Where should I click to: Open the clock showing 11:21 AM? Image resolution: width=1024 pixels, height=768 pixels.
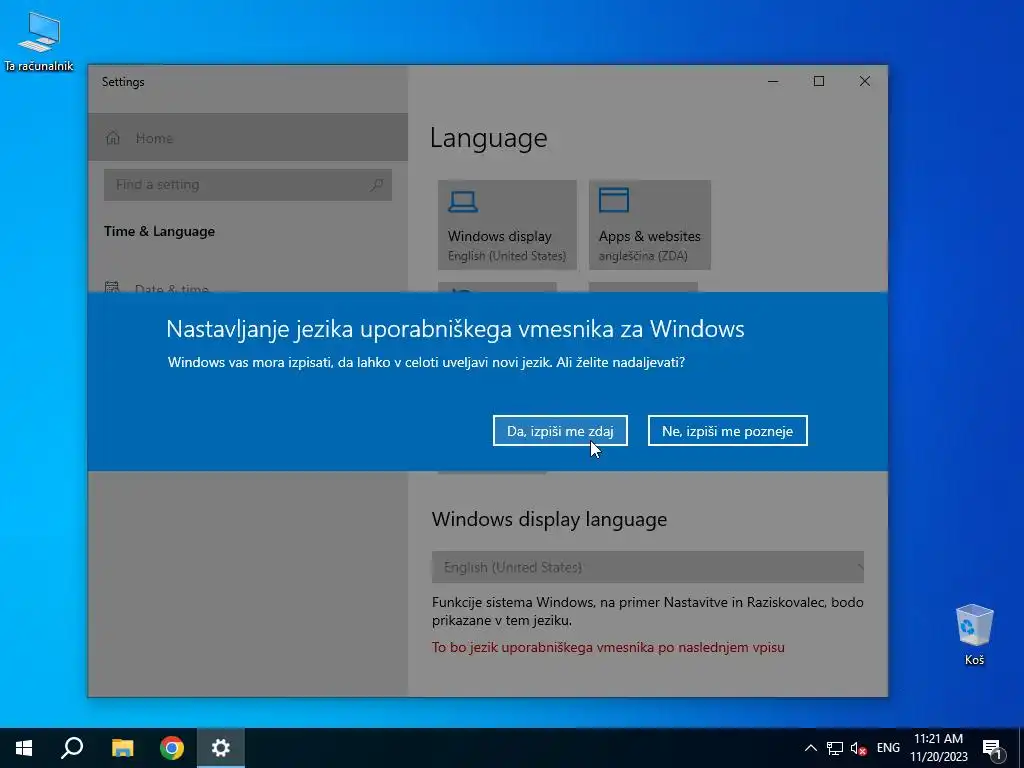[x=938, y=748]
